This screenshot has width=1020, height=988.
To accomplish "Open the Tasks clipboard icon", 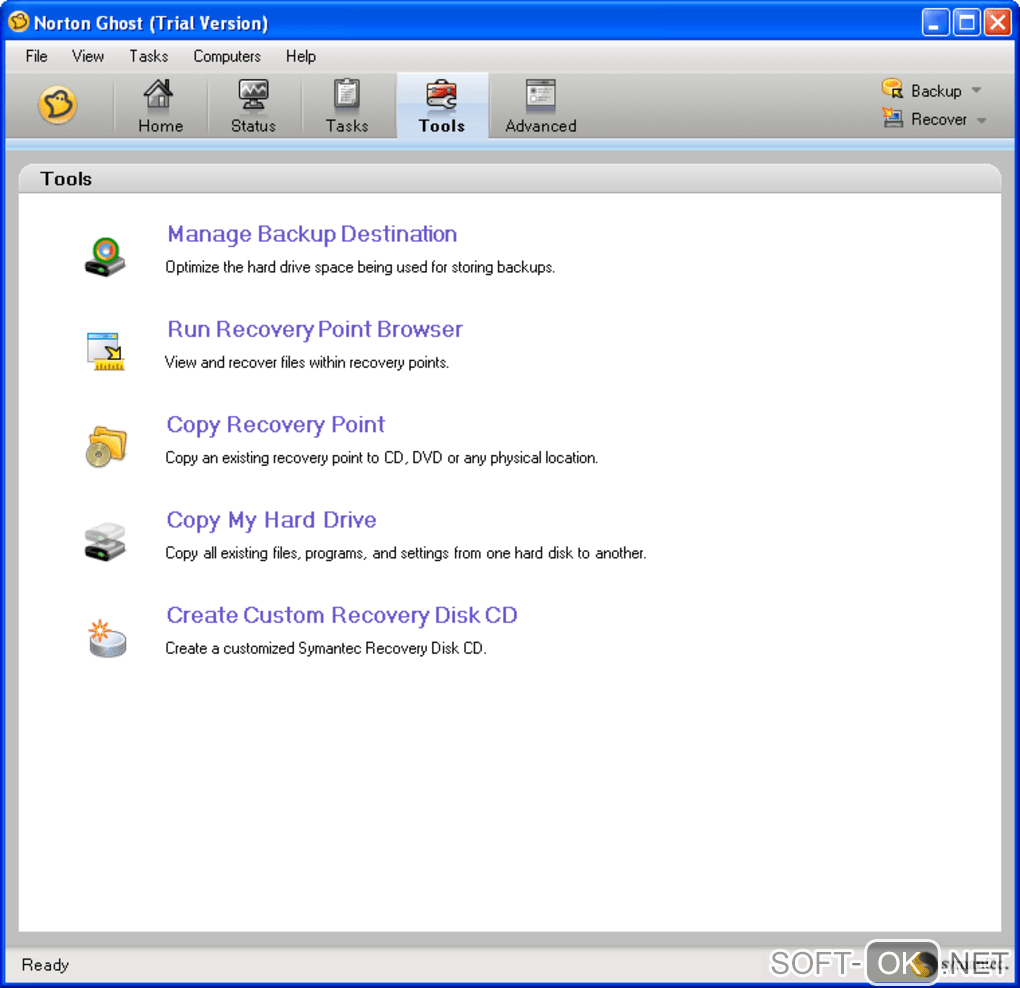I will coord(346,94).
